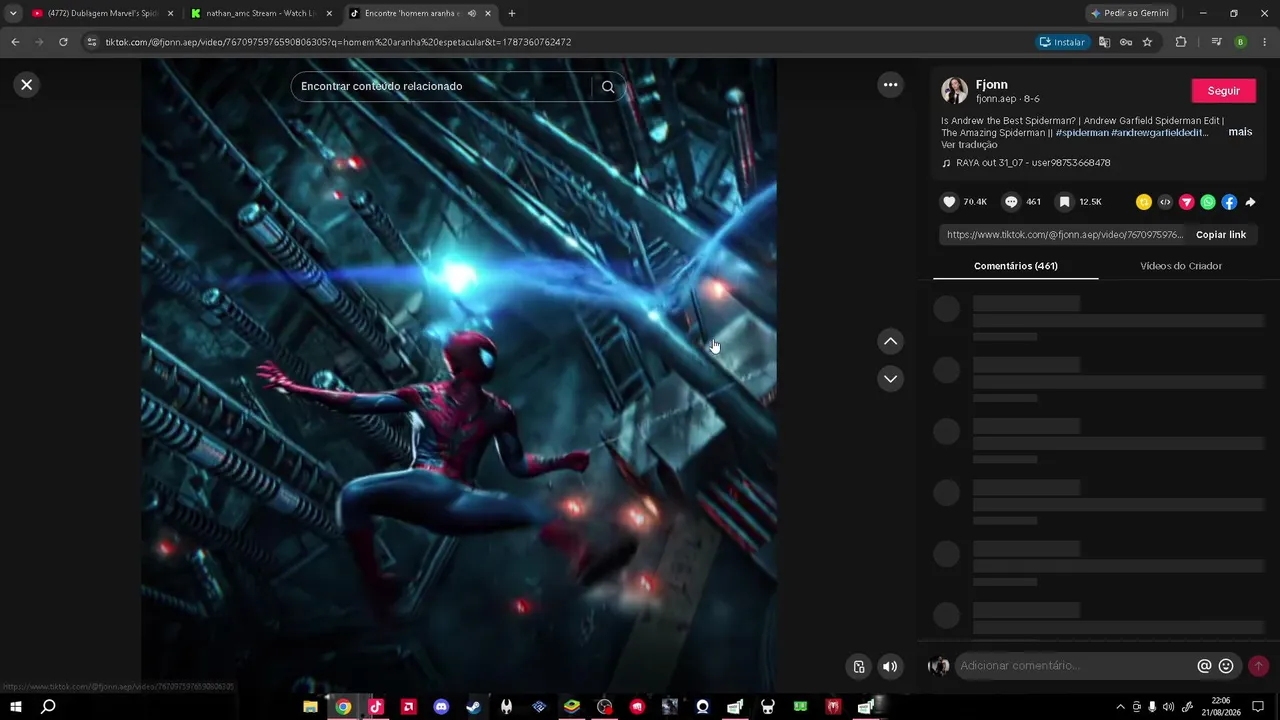Screen dimensions: 1280x720
Task: Expand description with 'mais'
Action: pyautogui.click(x=1240, y=132)
